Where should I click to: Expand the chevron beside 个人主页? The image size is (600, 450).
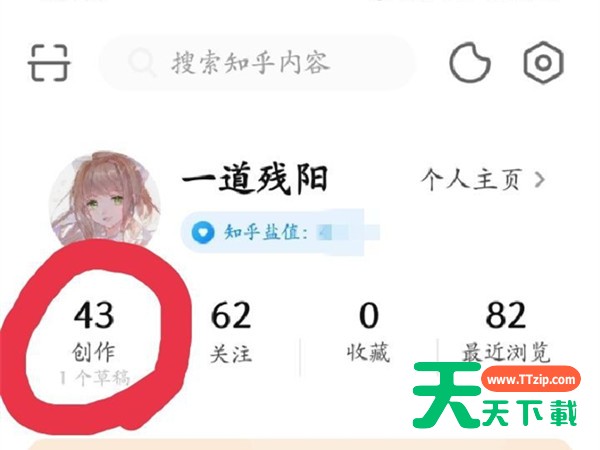(x=540, y=180)
